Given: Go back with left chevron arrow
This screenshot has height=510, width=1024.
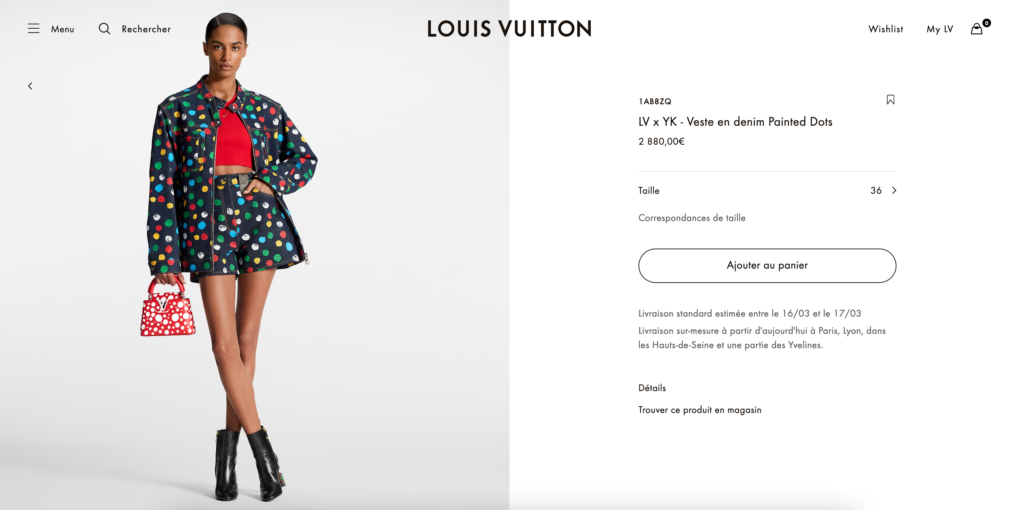Looking at the screenshot, I should [30, 86].
